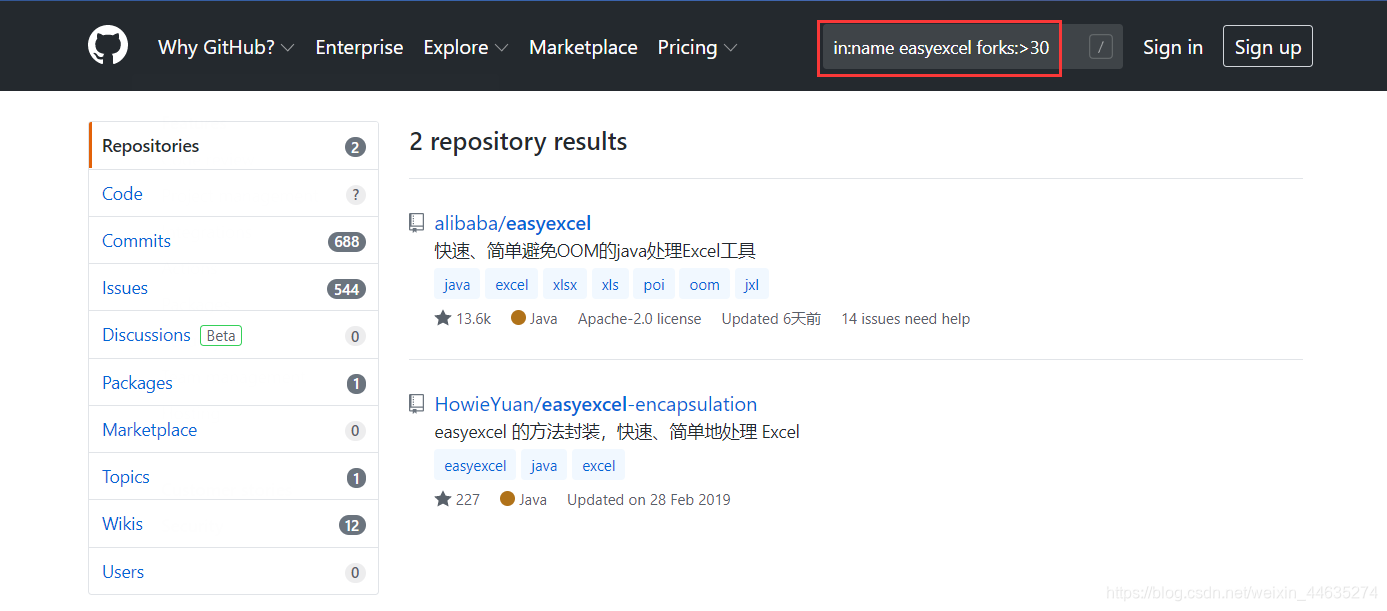Viewport: 1387px width, 611px height.
Task: Click Java language label under alibaba/easyexcel
Action: [x=534, y=318]
